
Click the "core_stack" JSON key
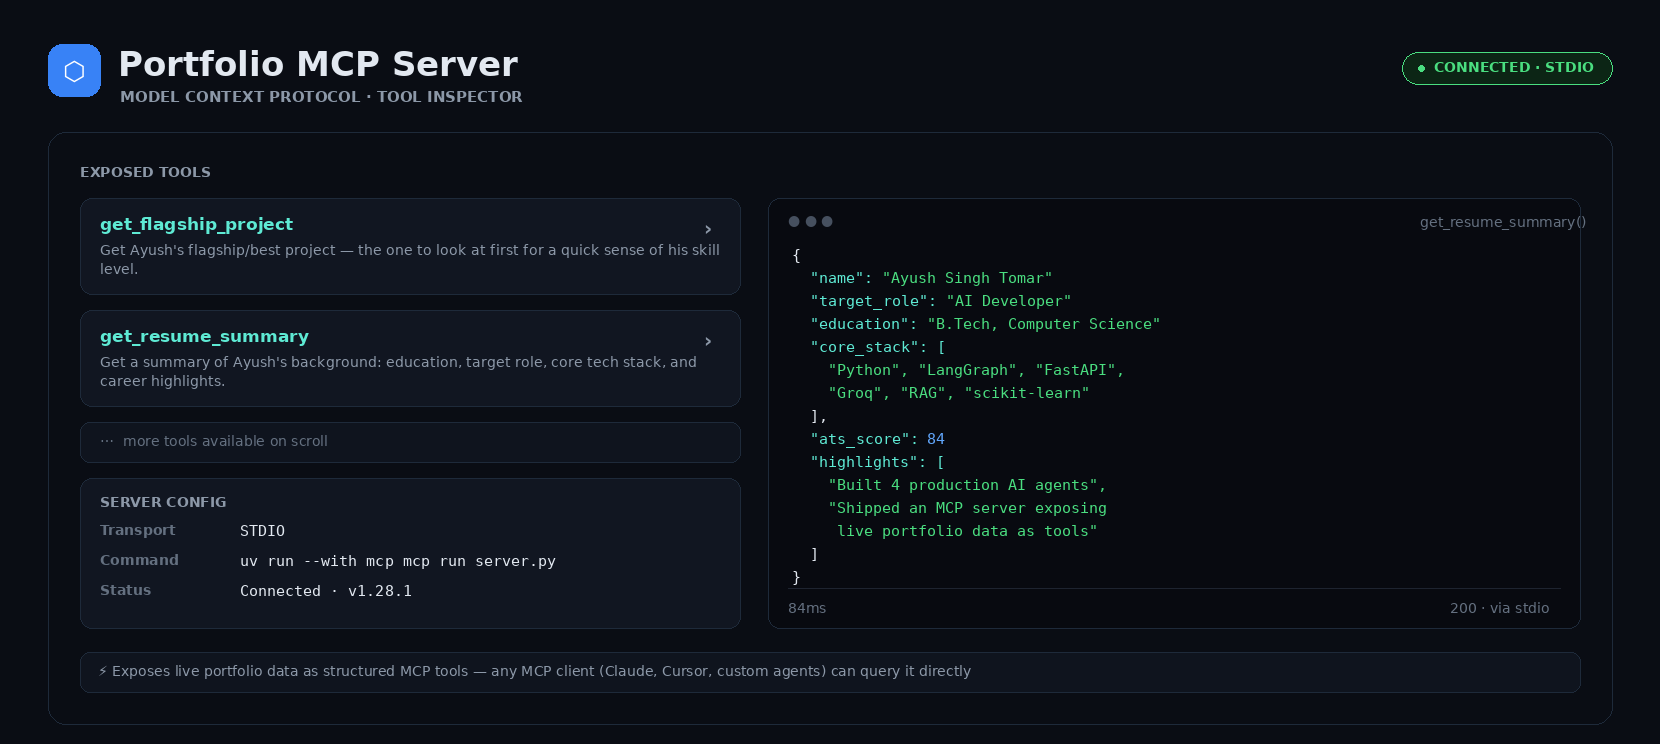(x=864, y=347)
